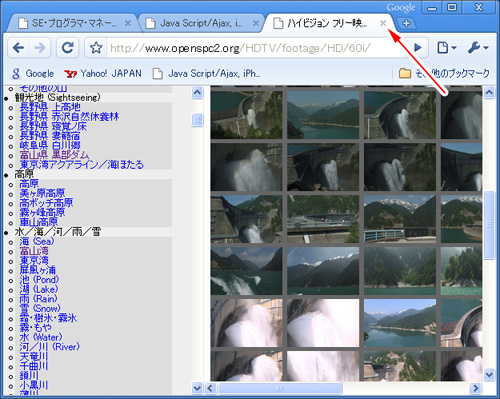Open the 富山県 黒部ダム link
Screen dimensions: 500x399
pyautogui.click(x=54, y=155)
